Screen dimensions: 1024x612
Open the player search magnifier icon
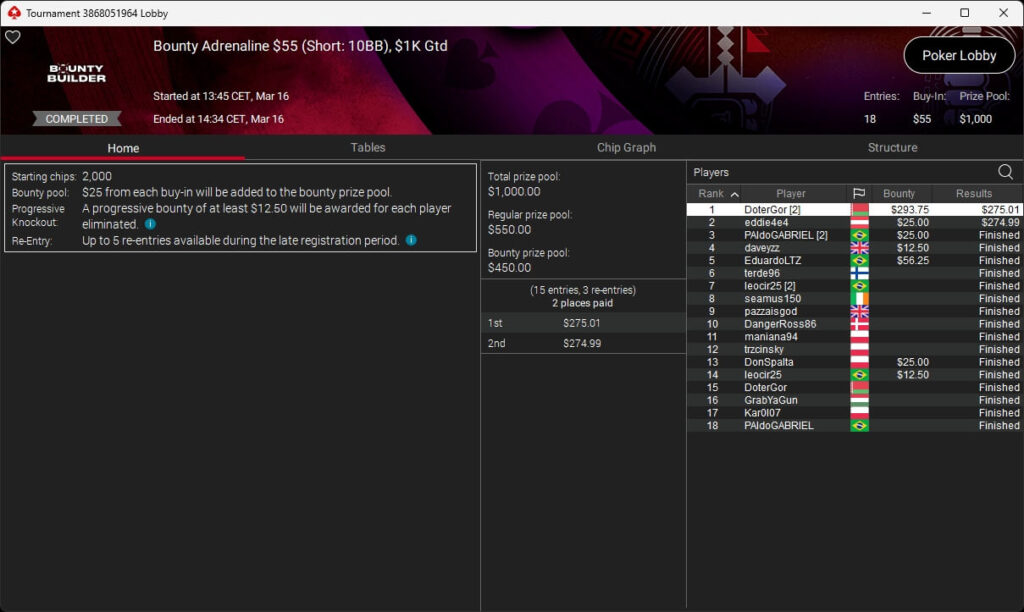[x=1005, y=172]
